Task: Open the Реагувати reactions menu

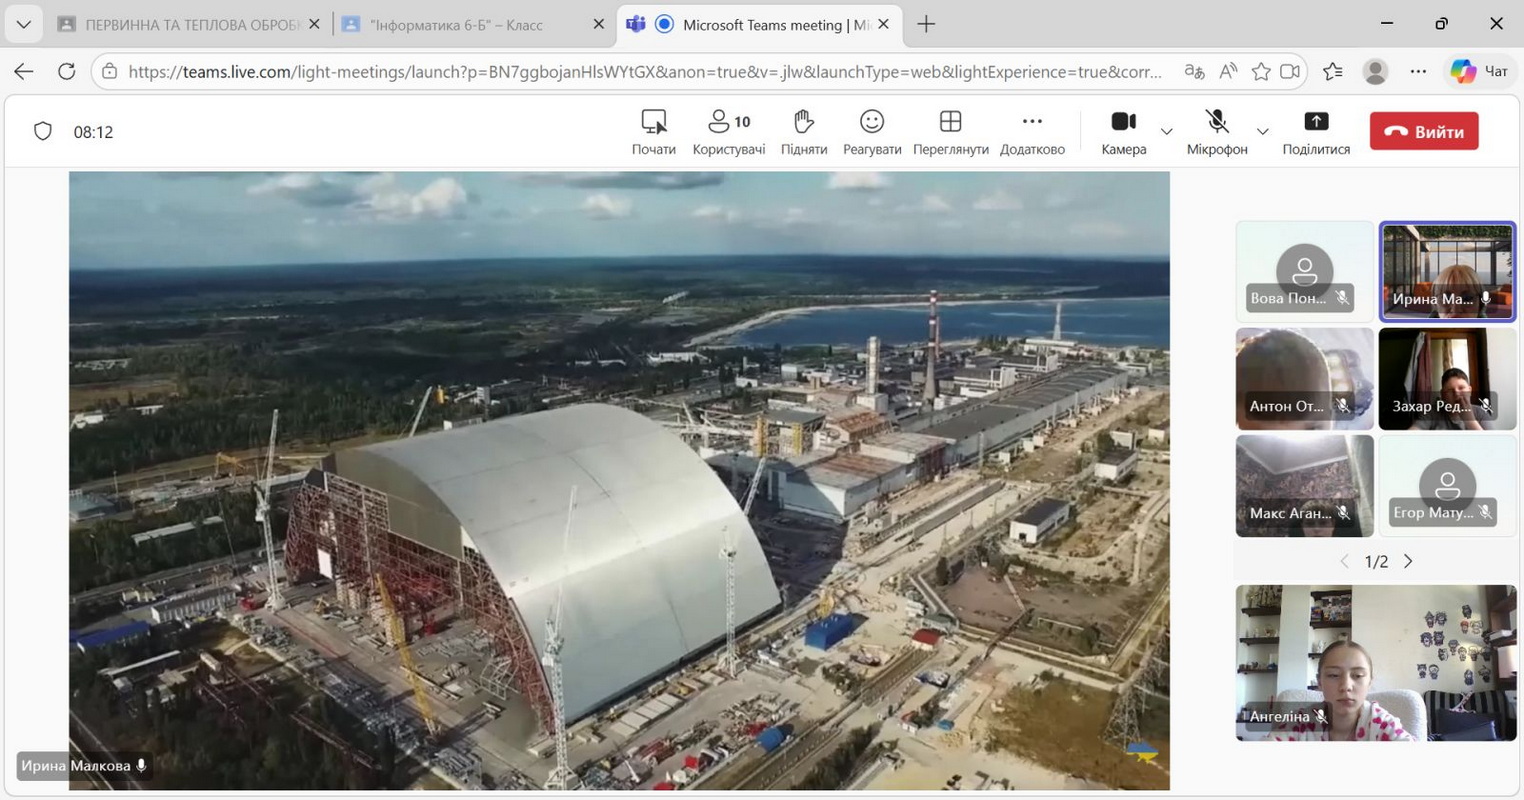Action: [x=871, y=132]
